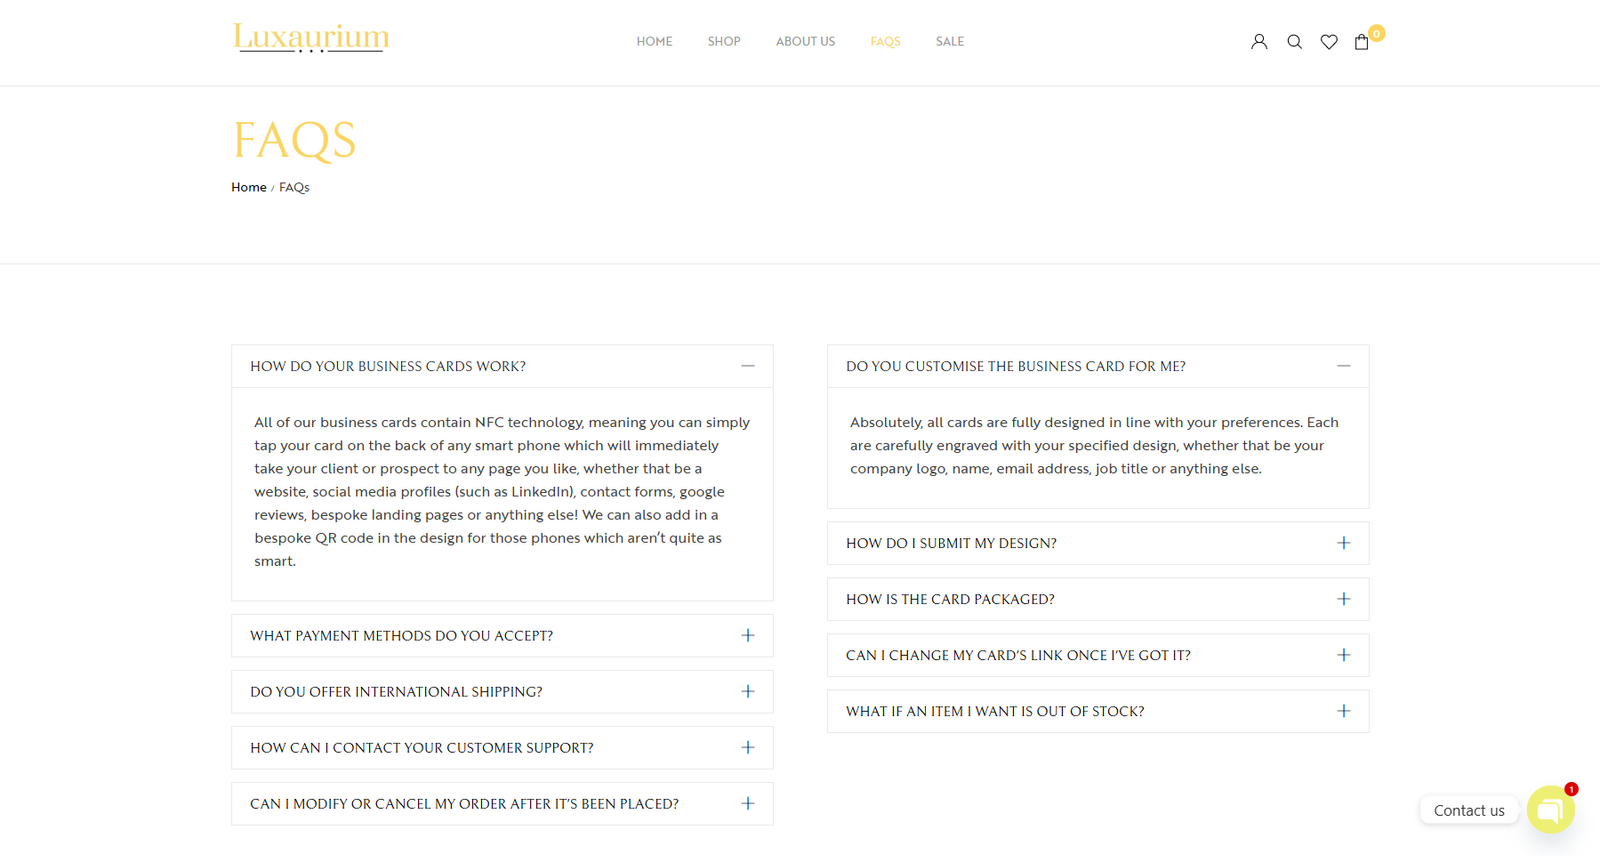Click plus icon for out of stock question
The width and height of the screenshot is (1600, 856).
click(1344, 711)
